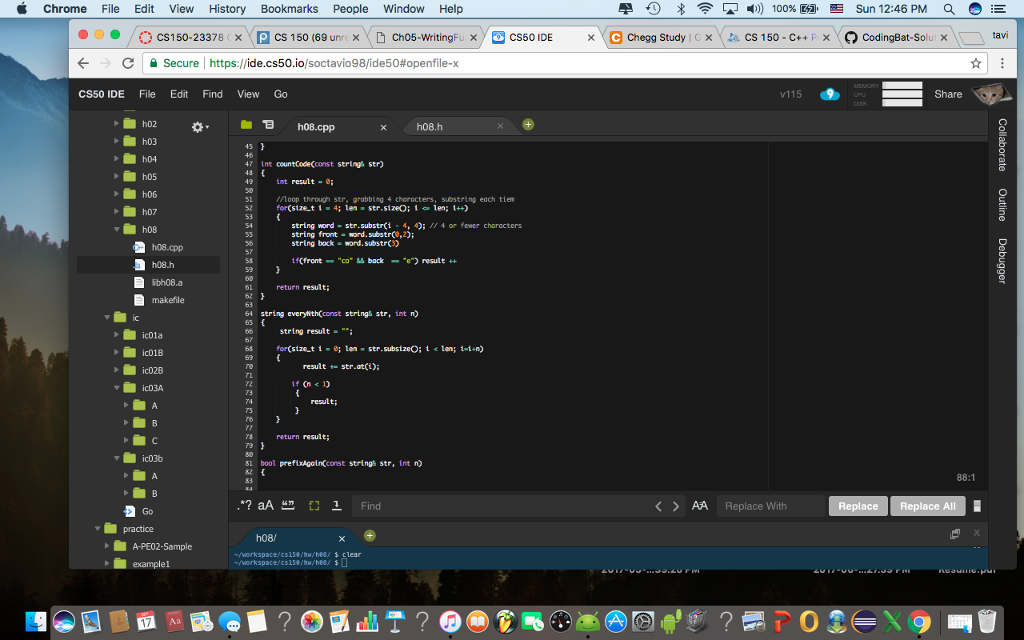This screenshot has height=640, width=1024.
Task: Open the Outline side panel
Action: 1002,205
